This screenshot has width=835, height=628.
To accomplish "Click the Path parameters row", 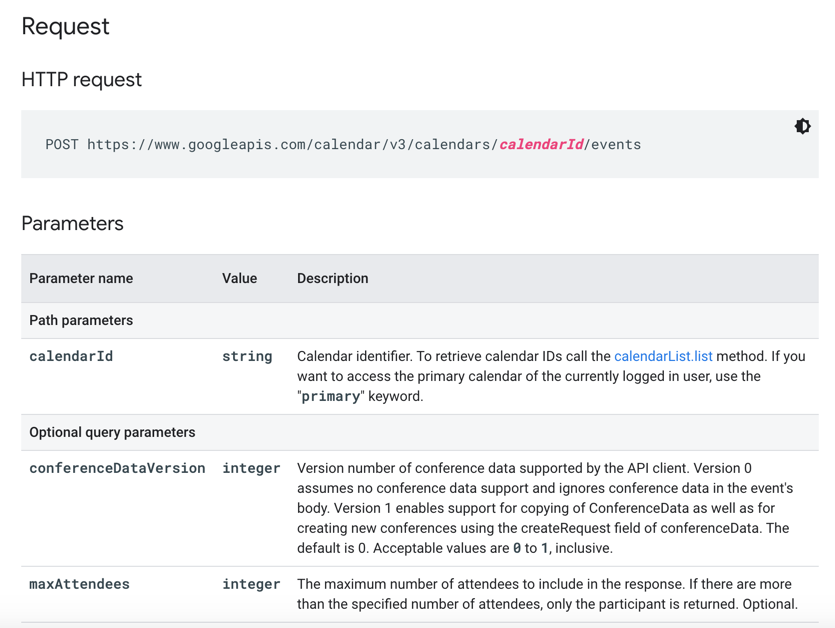I will 420,321.
